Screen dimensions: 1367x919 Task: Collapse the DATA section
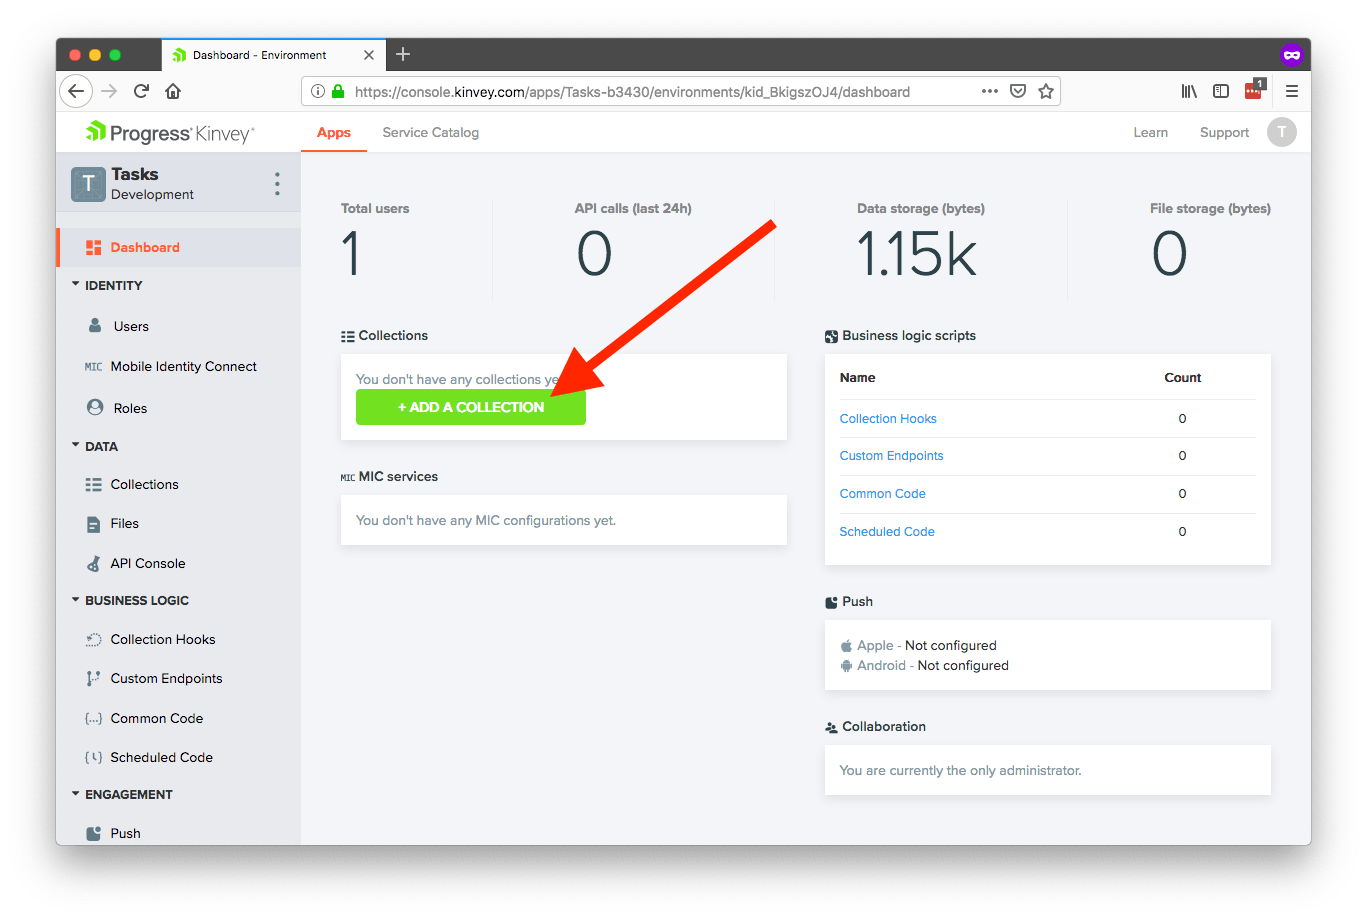pyautogui.click(x=76, y=446)
